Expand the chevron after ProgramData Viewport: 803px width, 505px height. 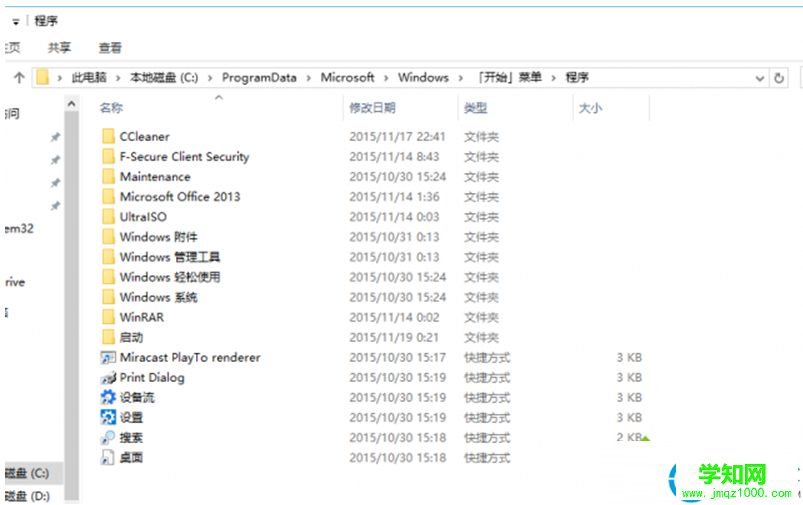309,78
